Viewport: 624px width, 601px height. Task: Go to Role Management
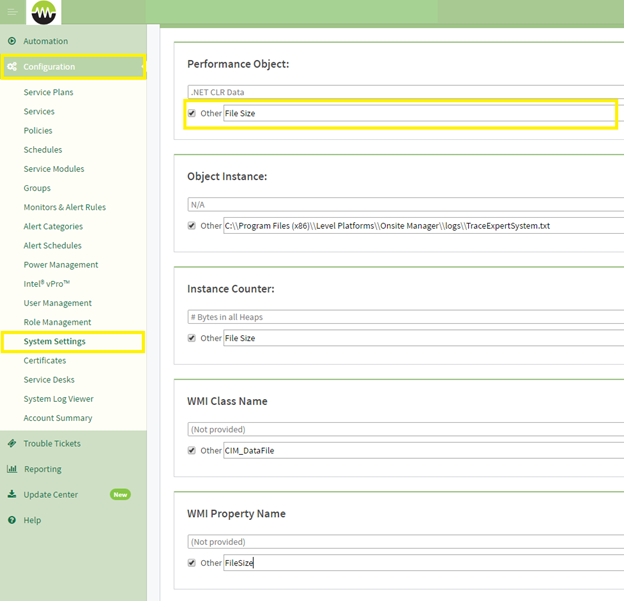point(57,322)
